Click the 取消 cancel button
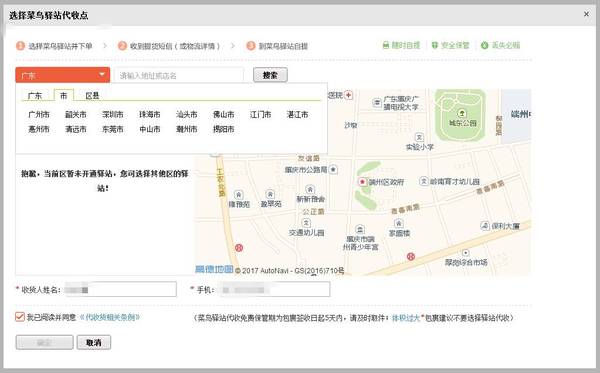The width and height of the screenshot is (600, 373). click(x=94, y=342)
